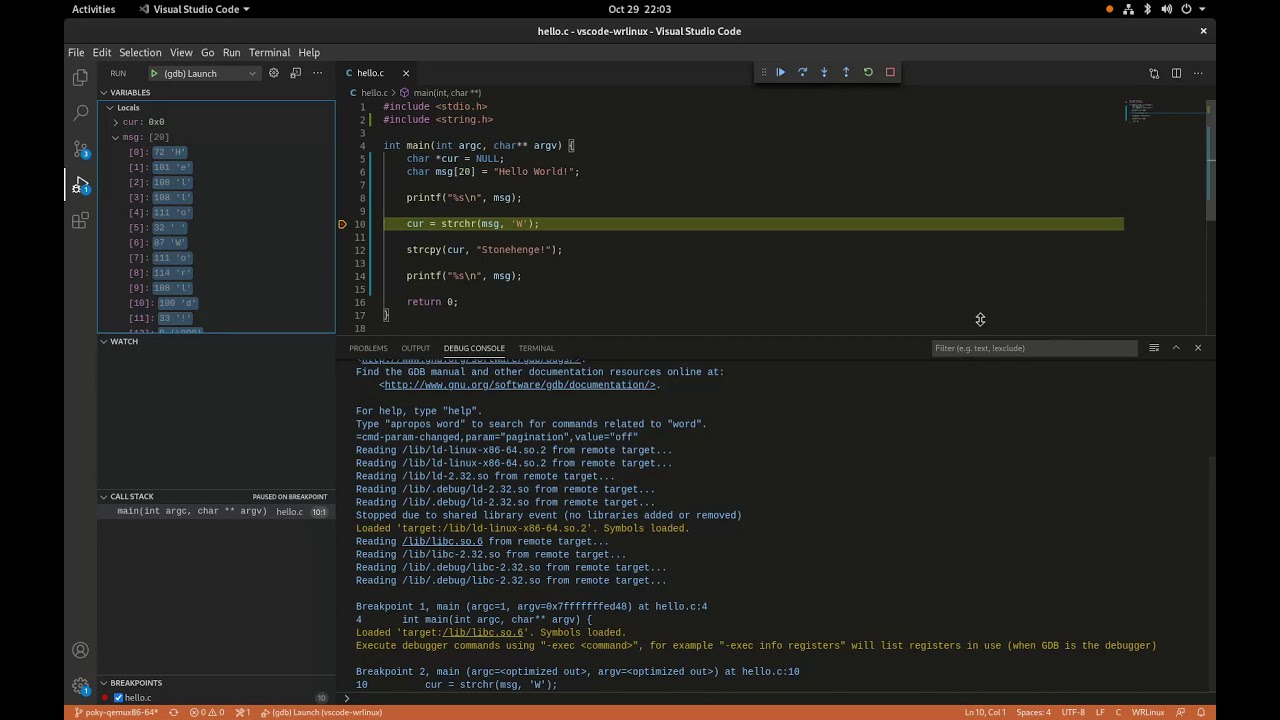Open more actions in Run panel header

(318, 73)
